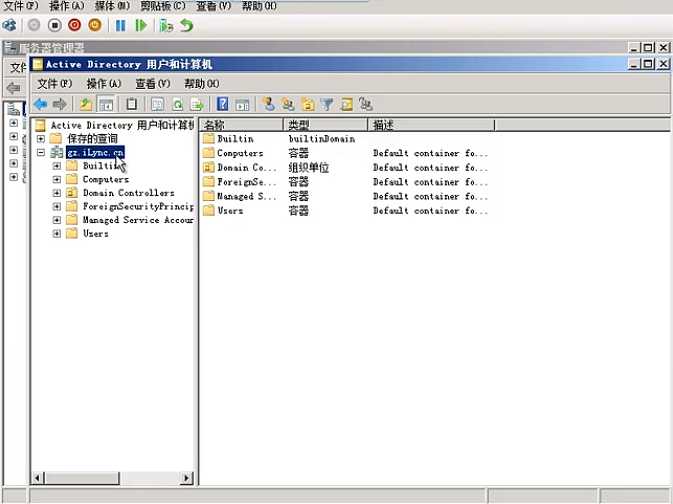Open Properties via AD toolbar icon

pyautogui.click(x=157, y=104)
